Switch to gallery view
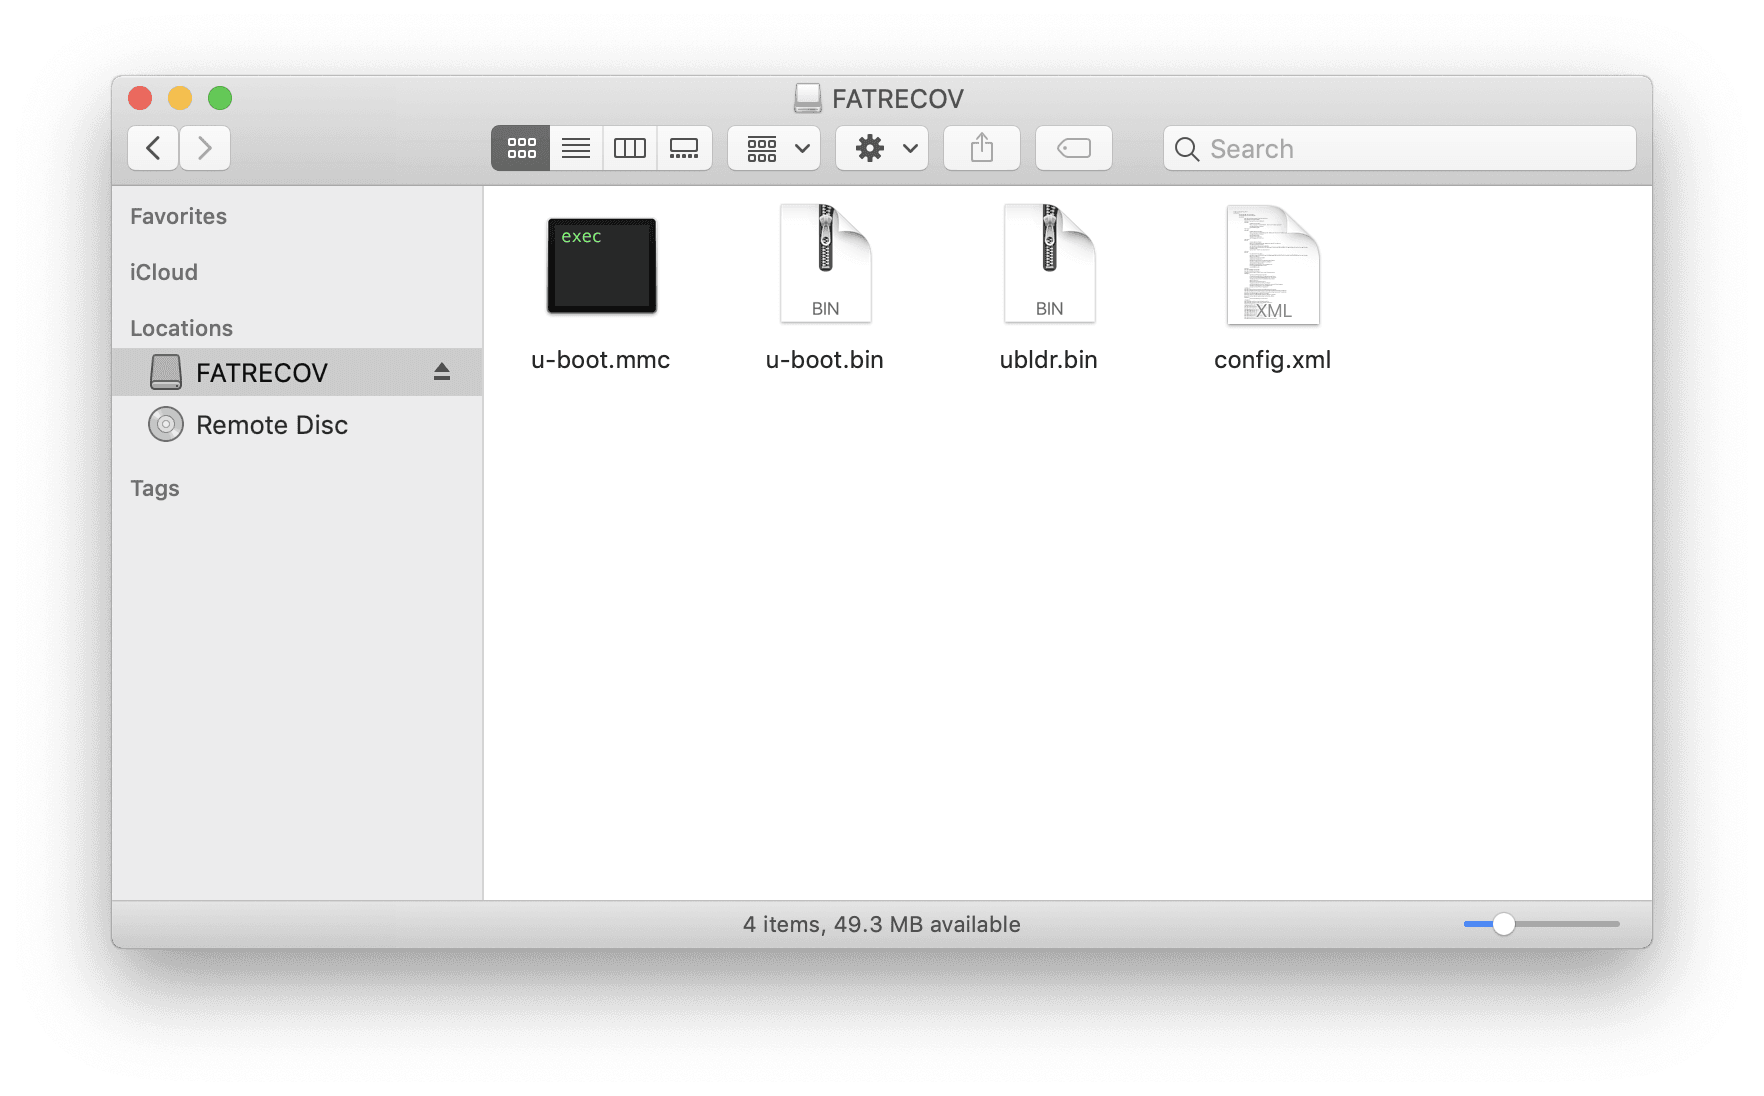The width and height of the screenshot is (1764, 1096). tap(684, 148)
